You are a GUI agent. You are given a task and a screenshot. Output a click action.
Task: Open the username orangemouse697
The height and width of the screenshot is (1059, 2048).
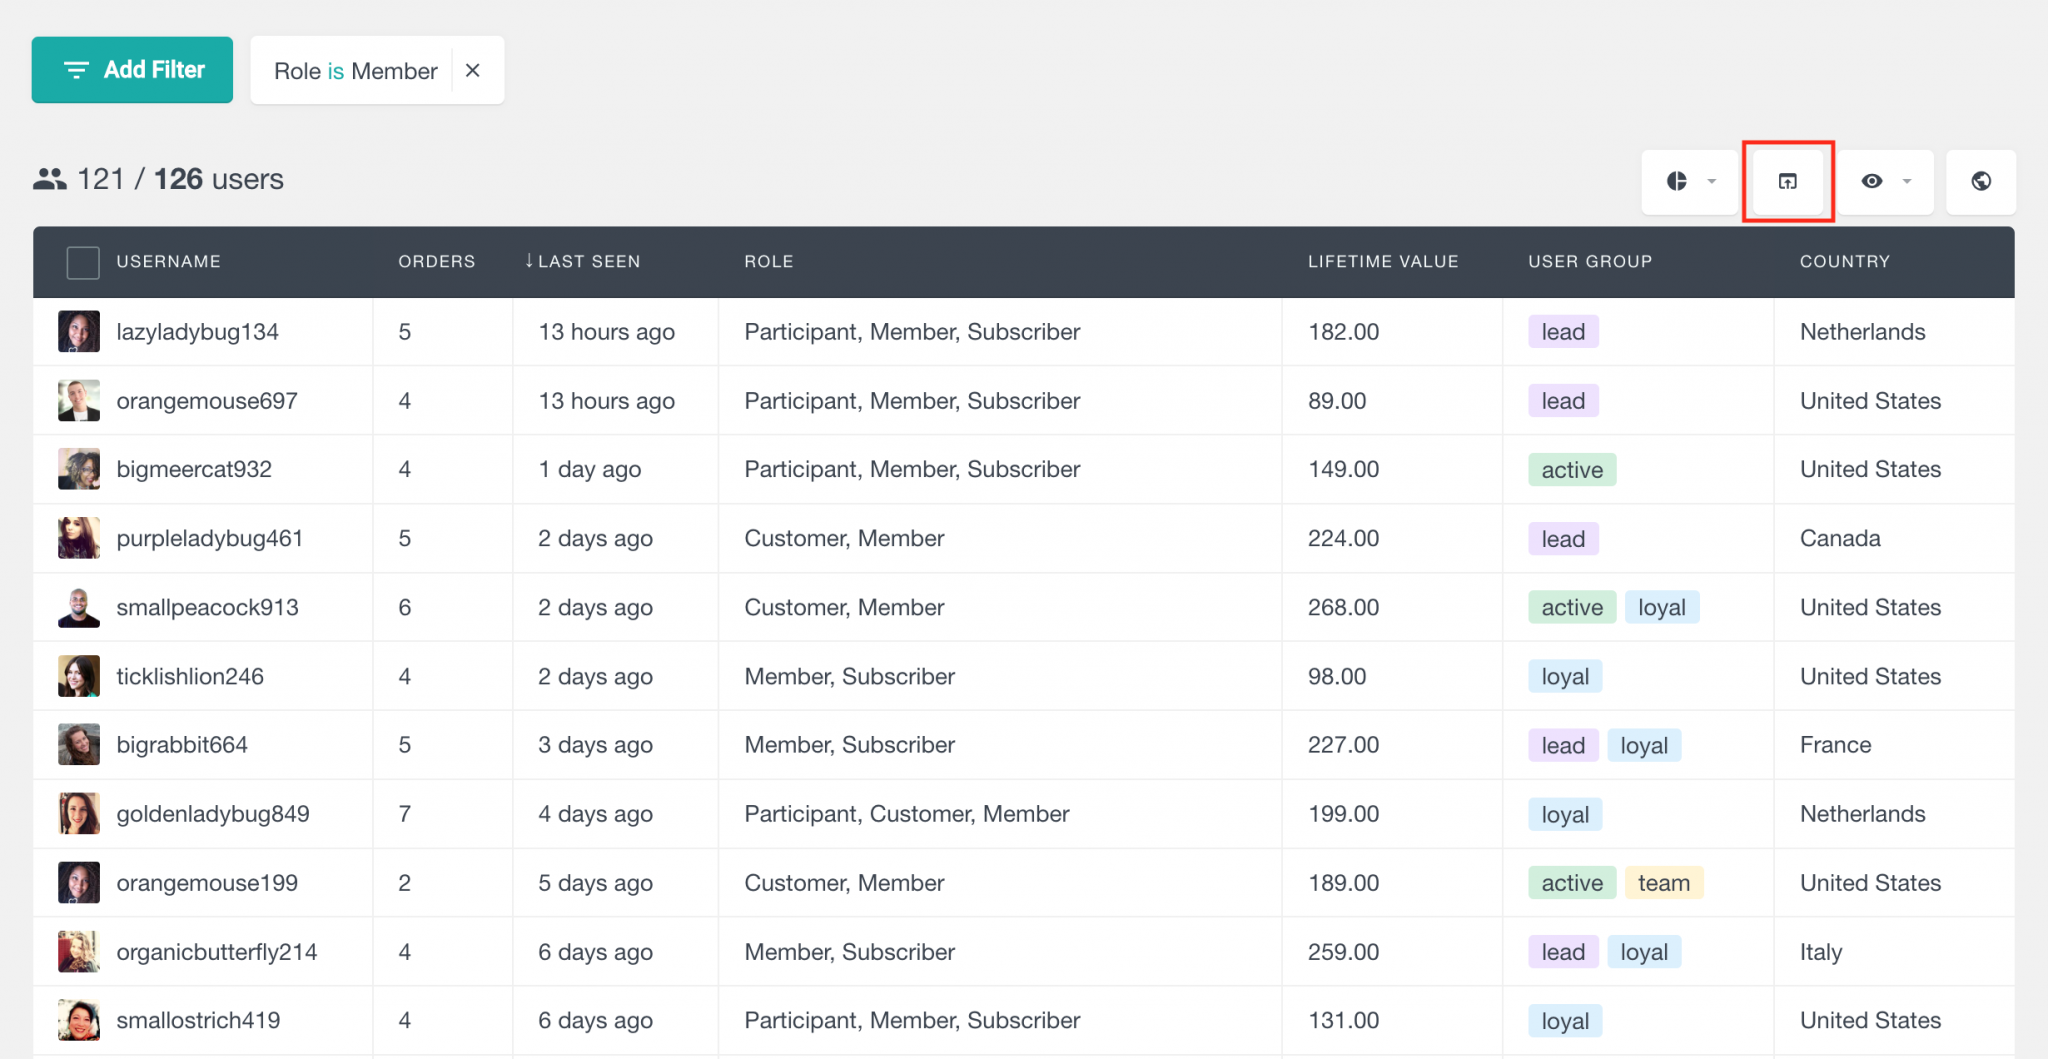206,400
